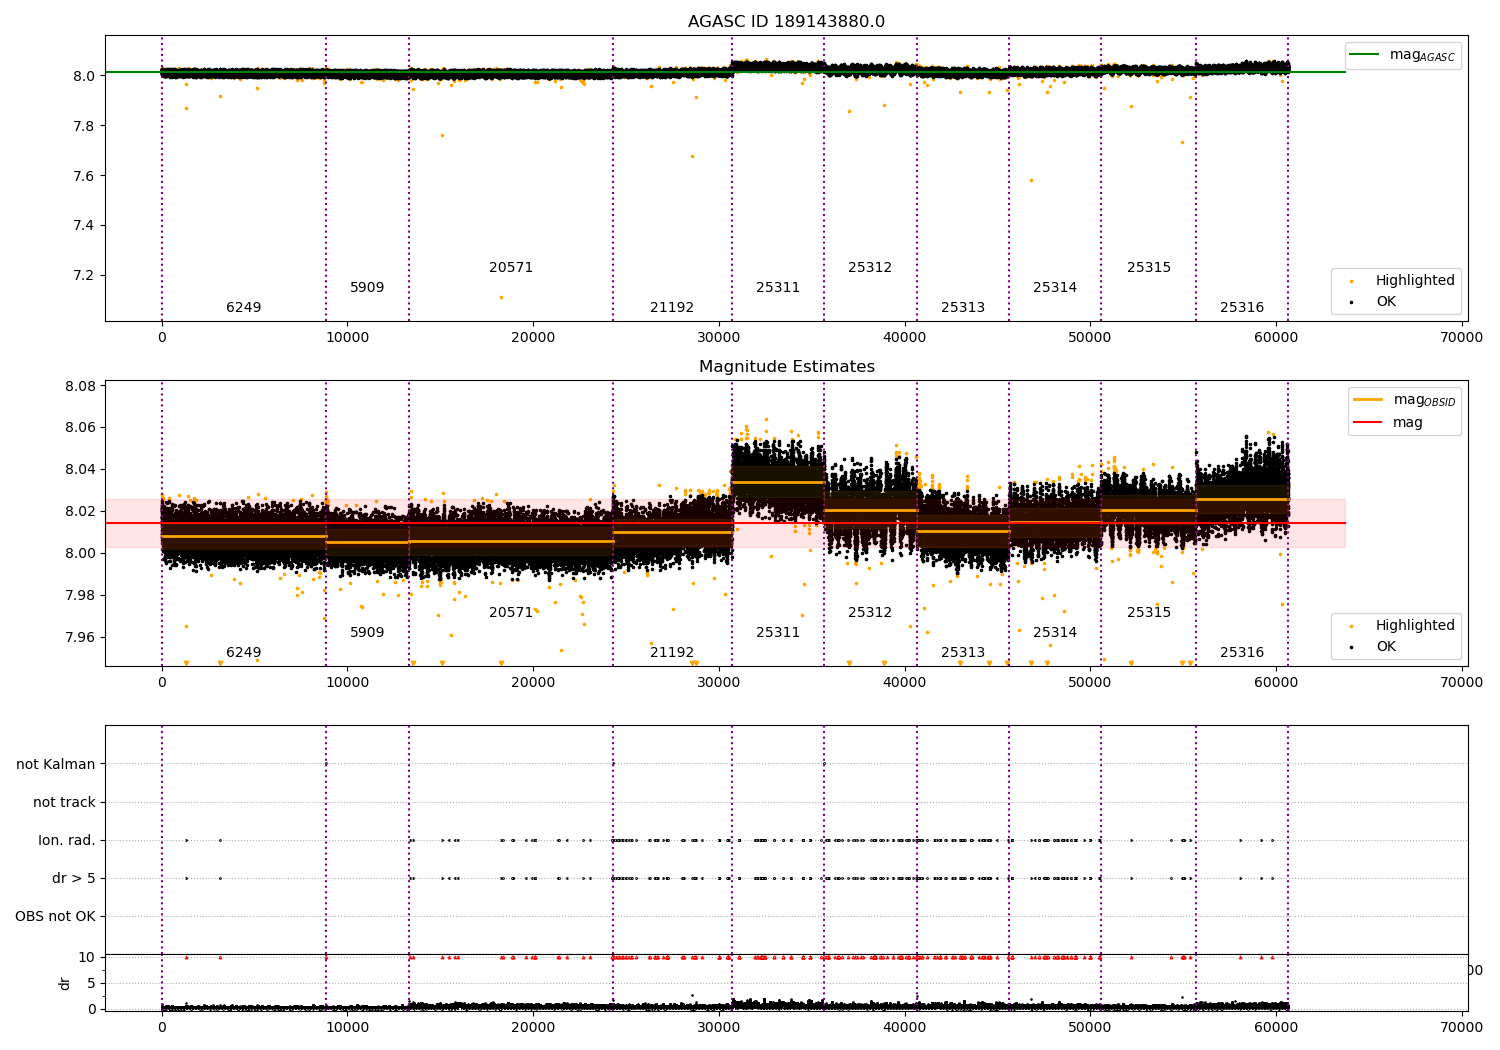Click obsid label 25314 in the top plot

pyautogui.click(x=1055, y=288)
